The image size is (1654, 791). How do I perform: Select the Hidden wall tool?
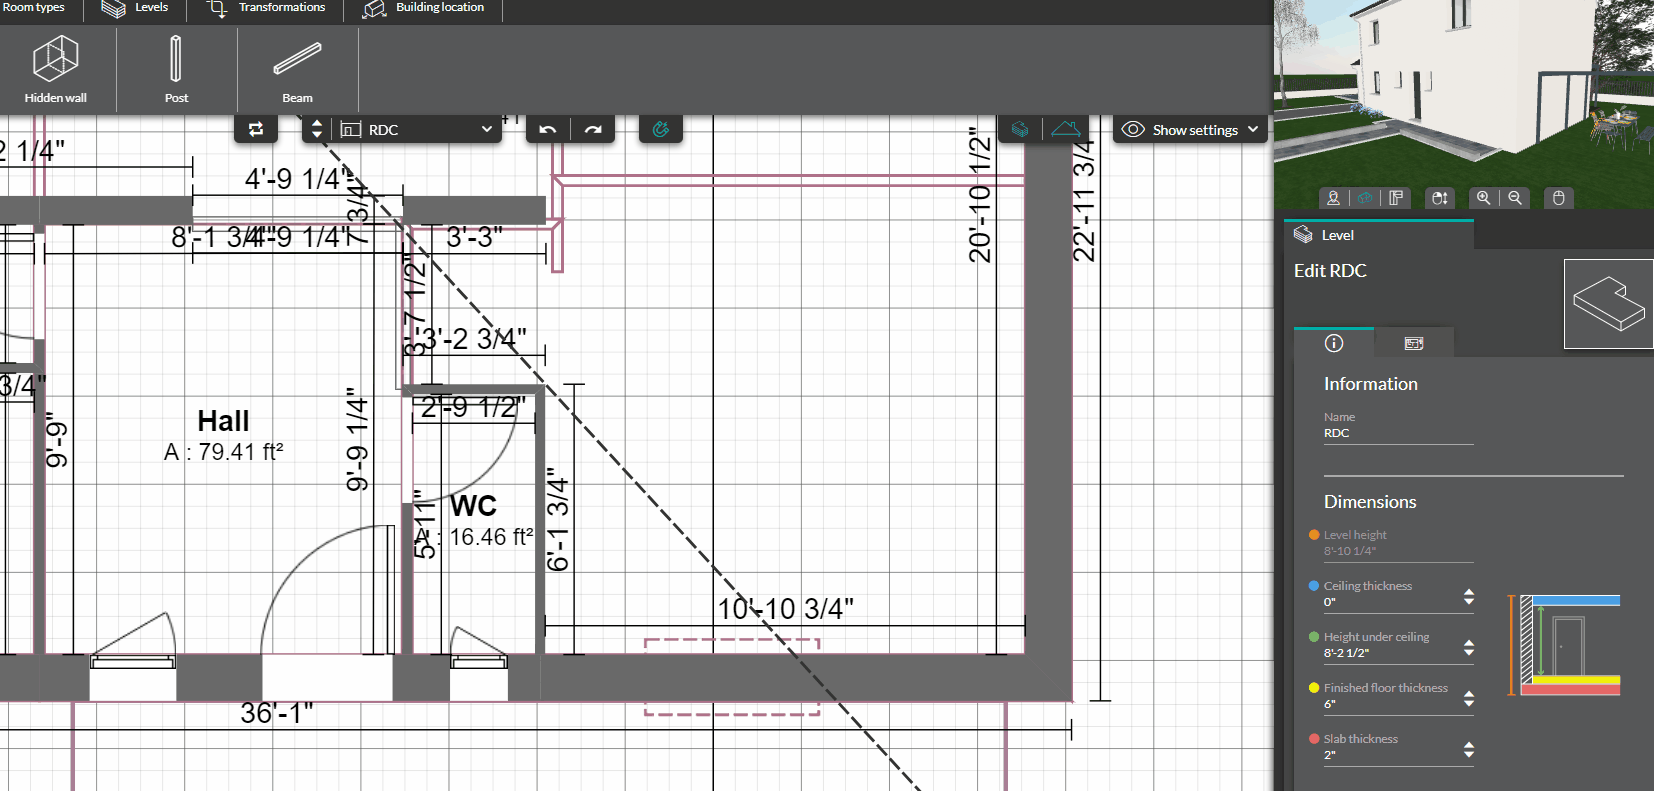56,69
